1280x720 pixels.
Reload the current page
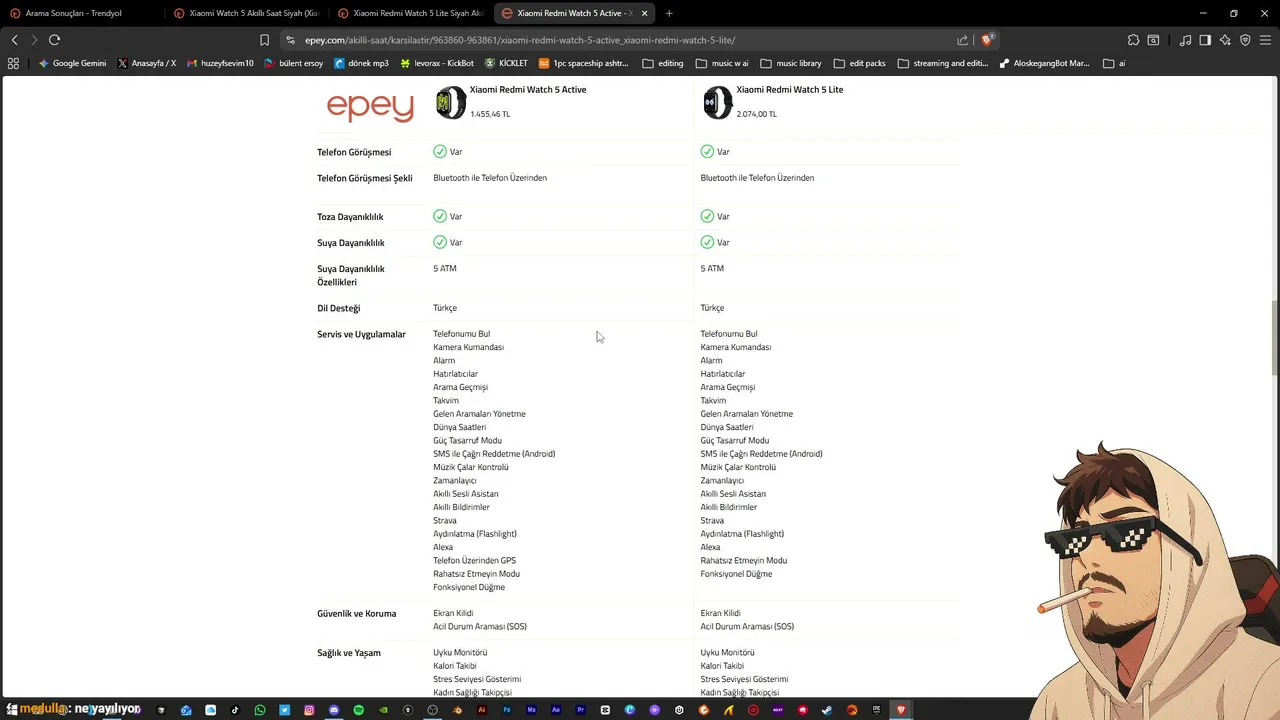coord(54,40)
